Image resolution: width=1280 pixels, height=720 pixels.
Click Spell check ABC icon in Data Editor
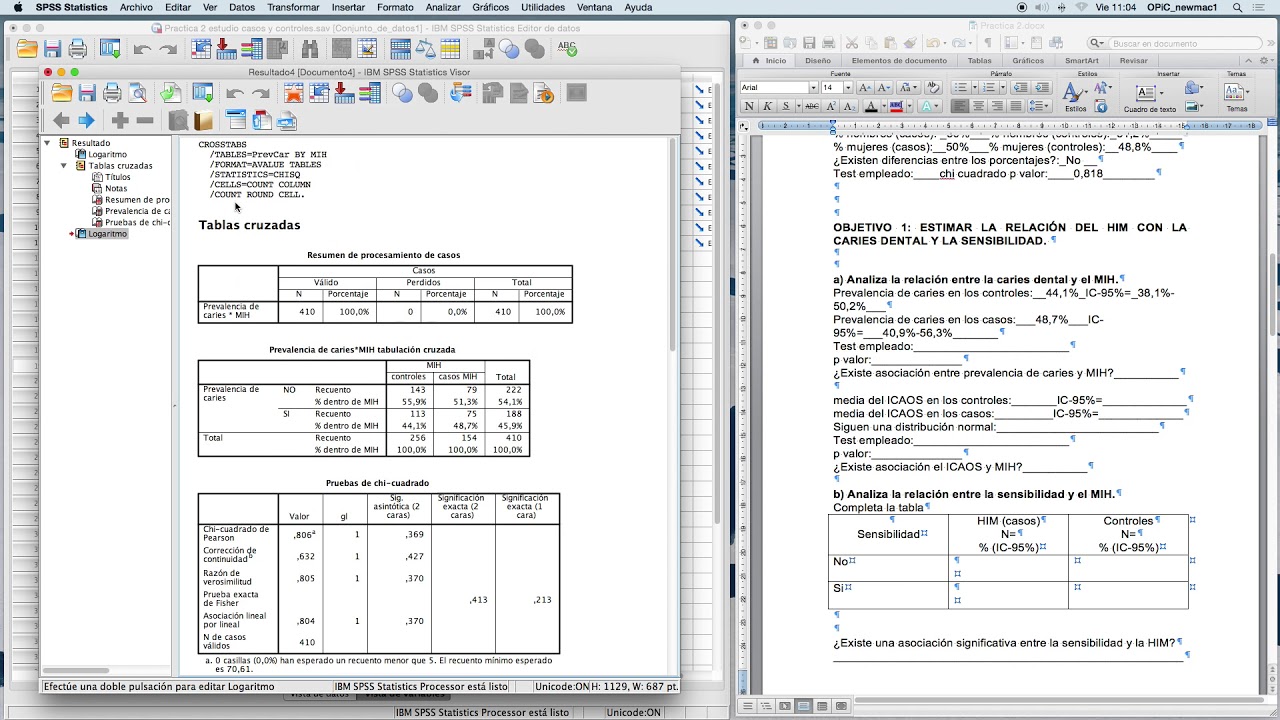click(x=567, y=48)
